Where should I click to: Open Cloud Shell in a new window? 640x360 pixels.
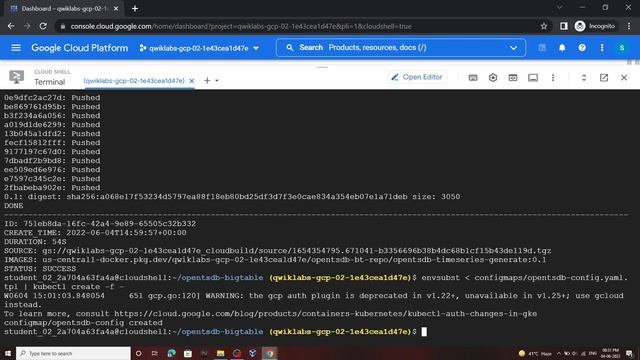[x=604, y=78]
